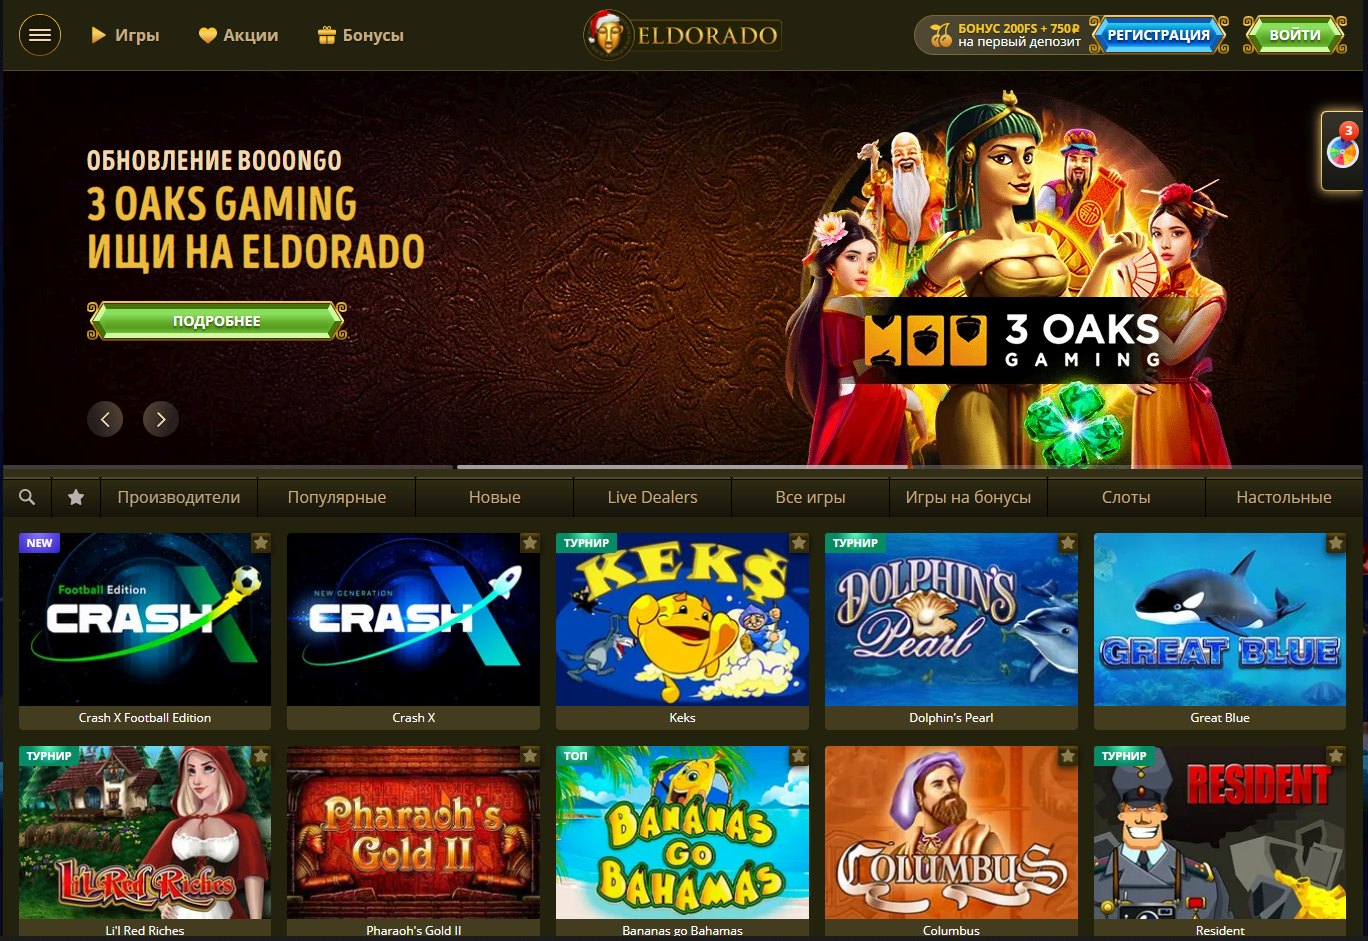The image size is (1368, 941).
Task: Show the next banner slide
Action: tap(161, 419)
